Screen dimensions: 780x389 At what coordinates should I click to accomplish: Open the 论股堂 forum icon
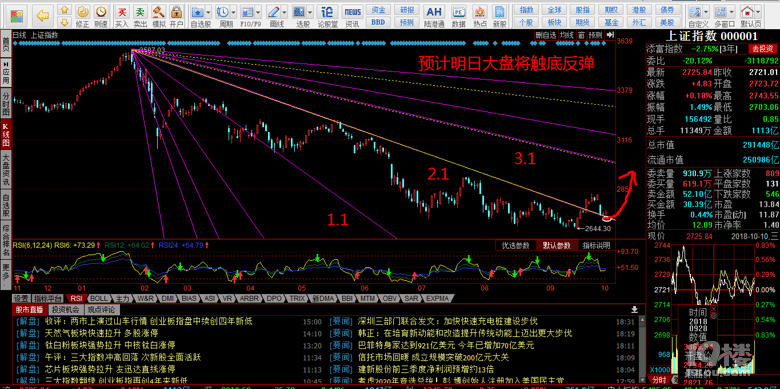point(328,15)
